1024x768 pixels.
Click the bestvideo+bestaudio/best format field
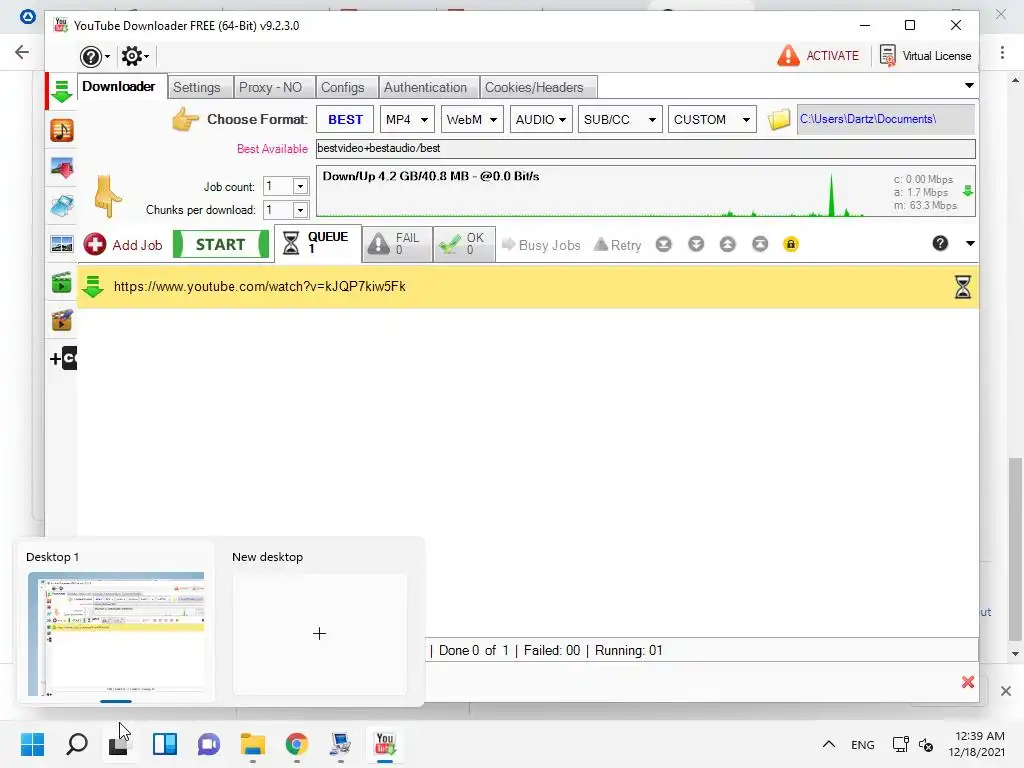pyautogui.click(x=646, y=148)
